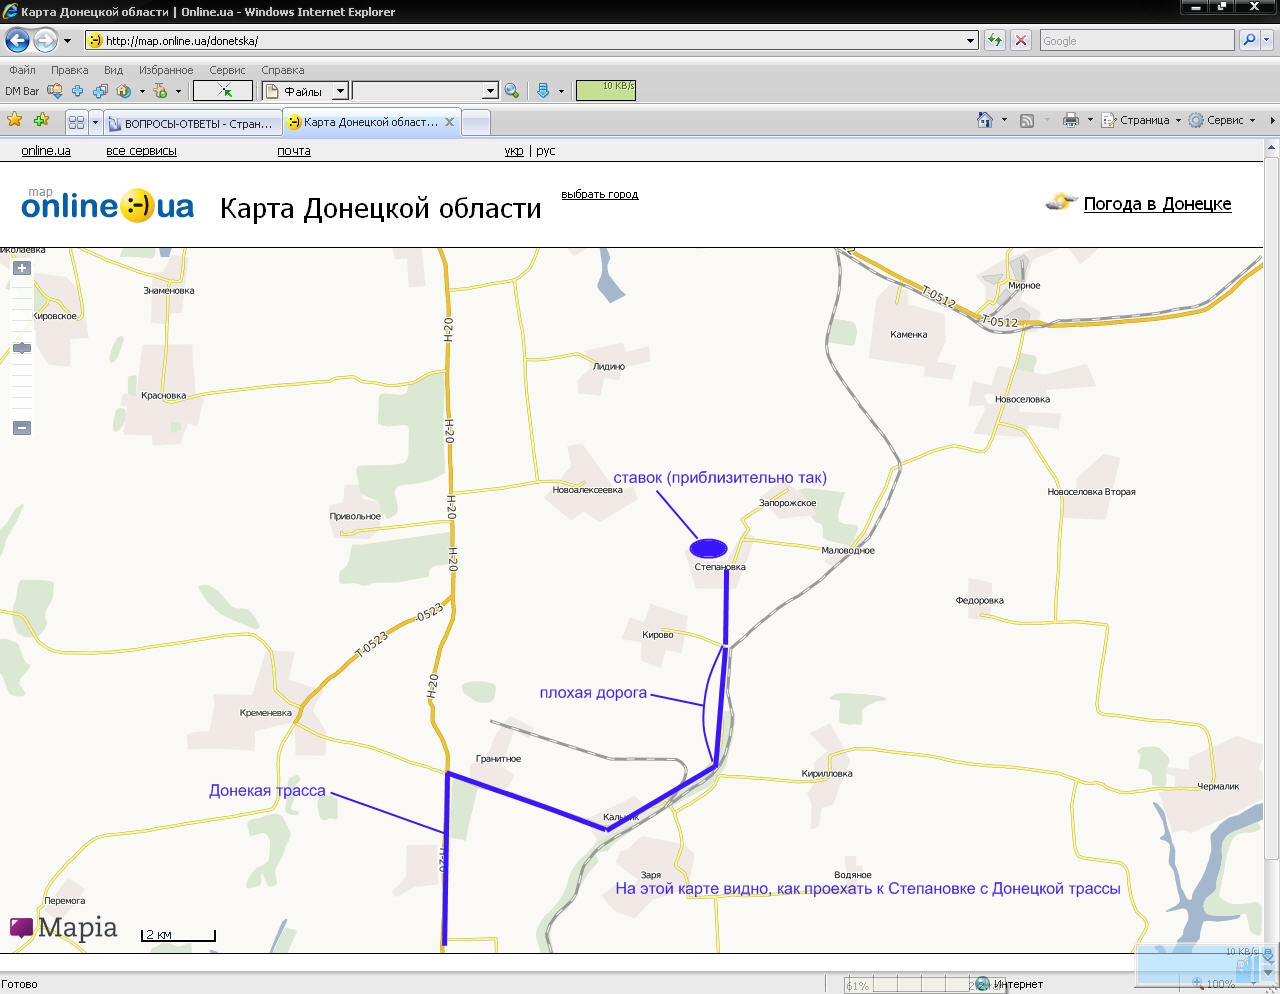Refresh the page with the green arrows icon
This screenshot has height=994, width=1280.
coord(995,41)
